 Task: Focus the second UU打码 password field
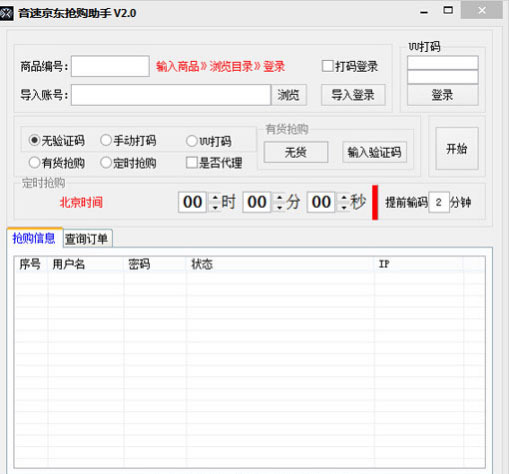(443, 77)
